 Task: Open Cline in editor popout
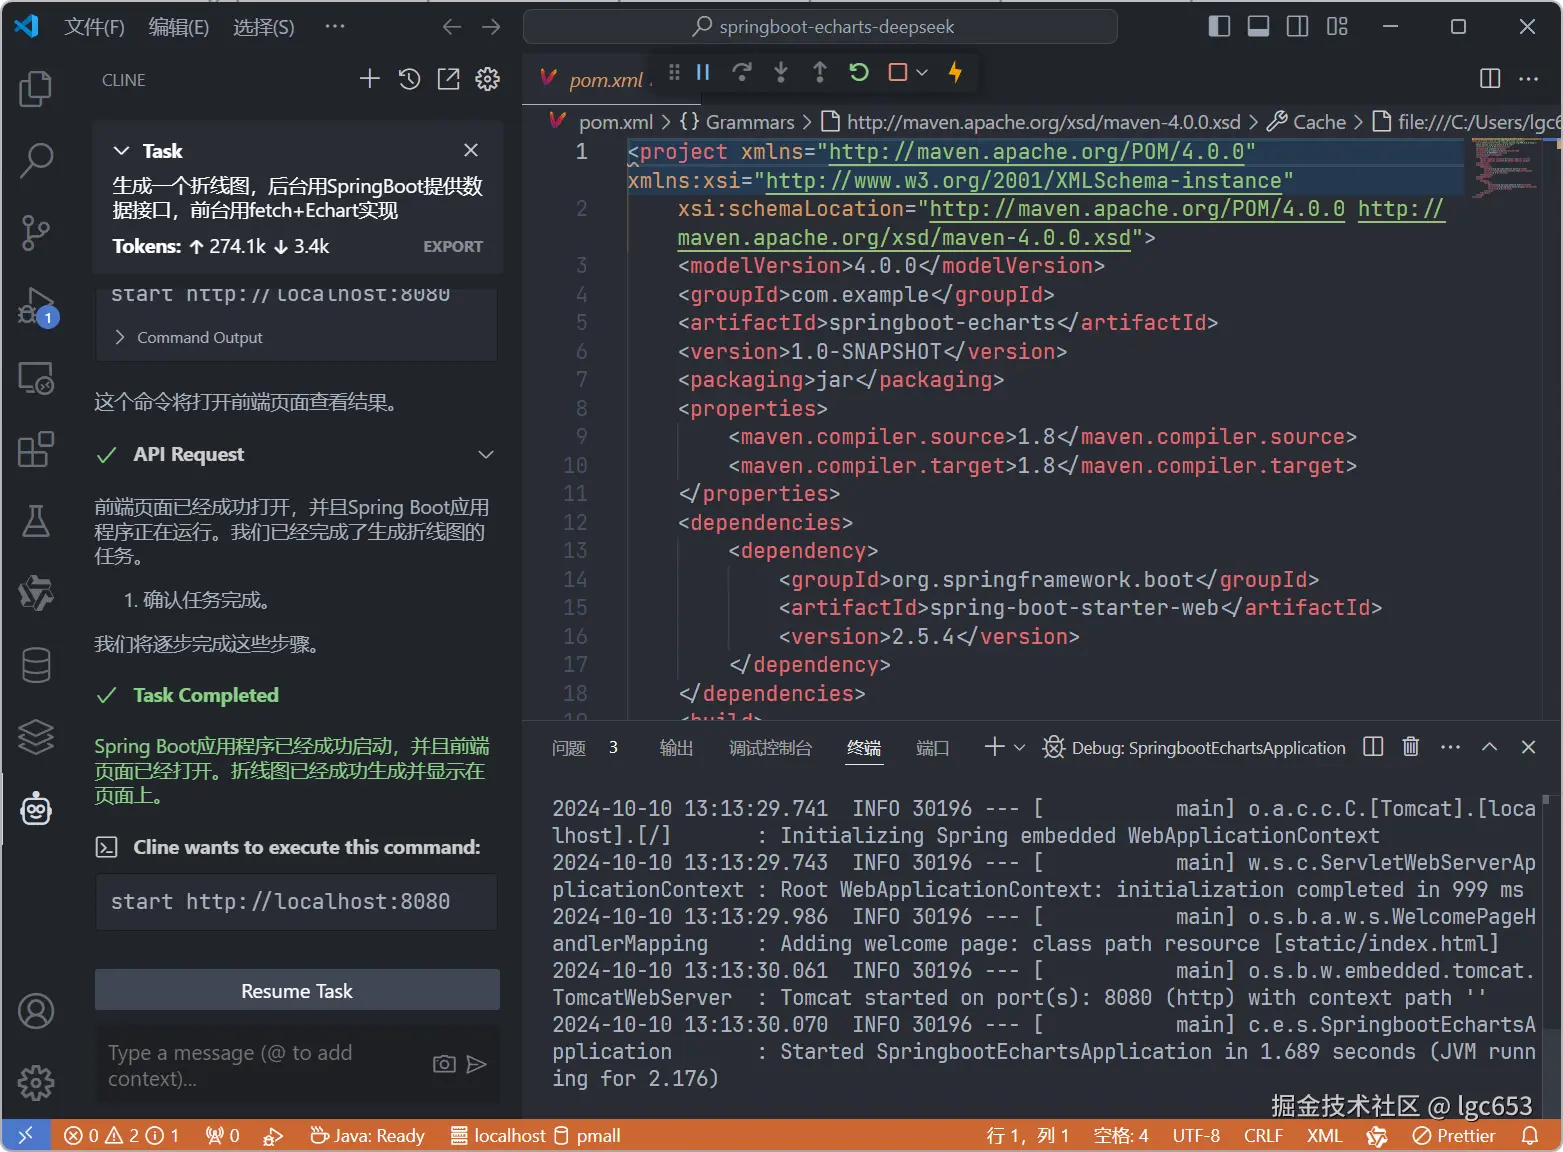coord(448,79)
